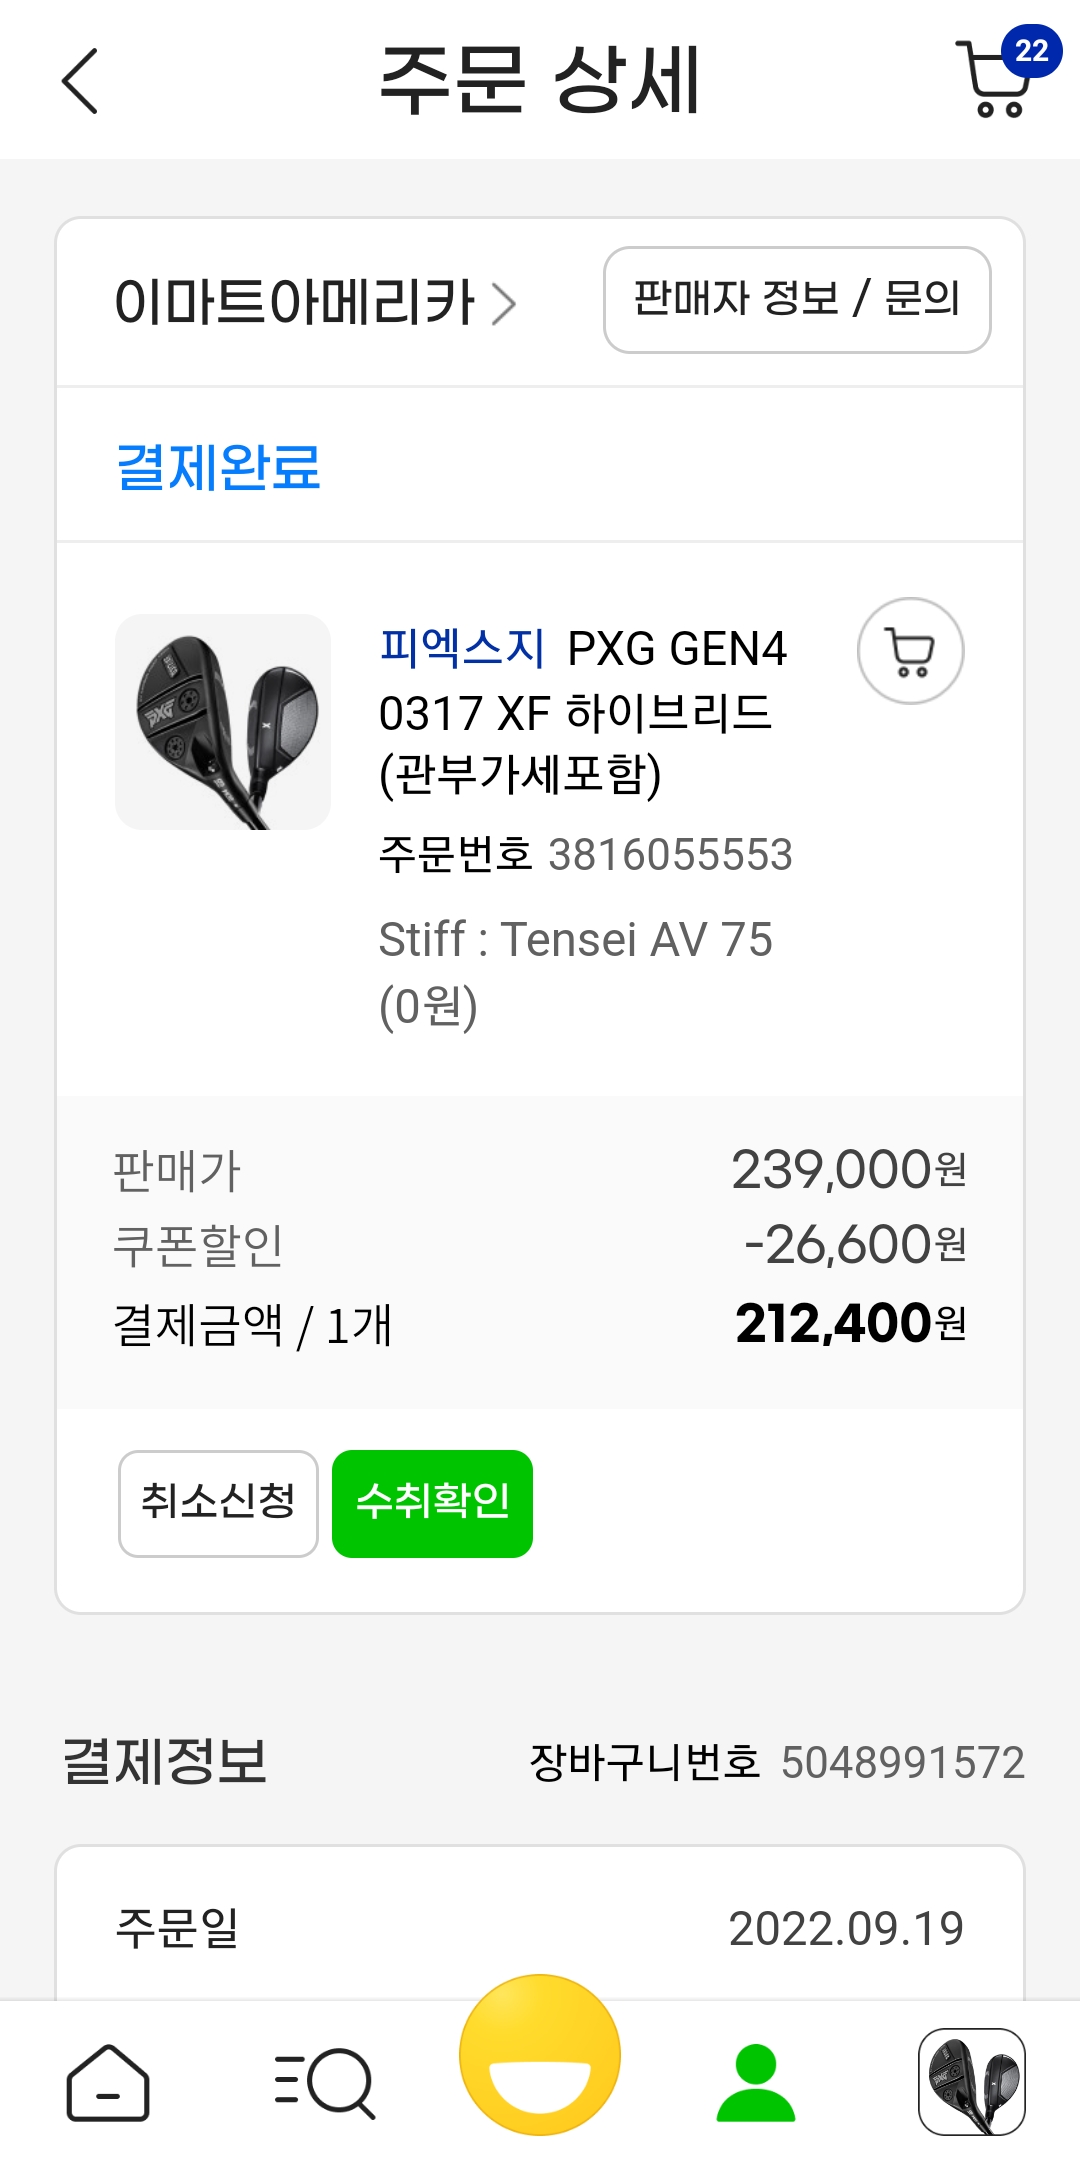The height and width of the screenshot is (2163, 1080).
Task: Open the category search icon
Action: [324, 2083]
